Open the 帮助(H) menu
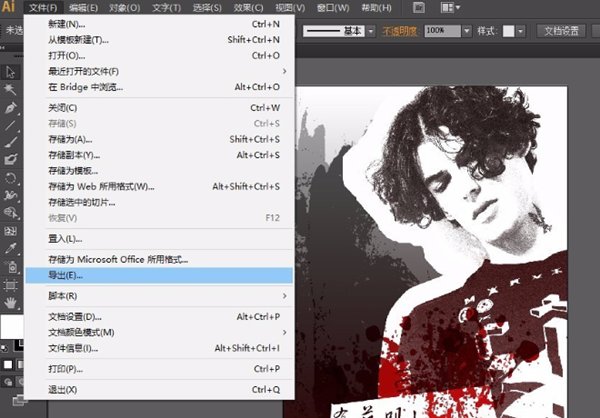Screen dimensions: 600x418 tap(376, 8)
